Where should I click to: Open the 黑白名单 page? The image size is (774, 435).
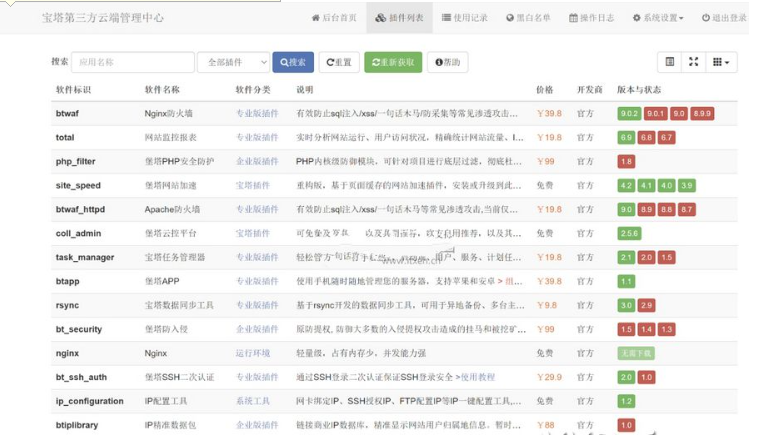click(x=528, y=18)
